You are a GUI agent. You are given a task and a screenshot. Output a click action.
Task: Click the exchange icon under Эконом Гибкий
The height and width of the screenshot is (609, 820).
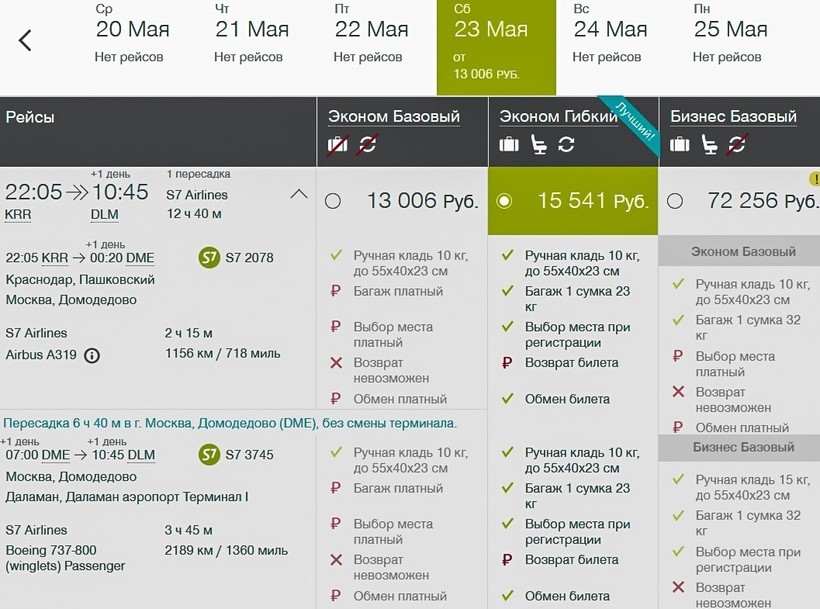(566, 145)
